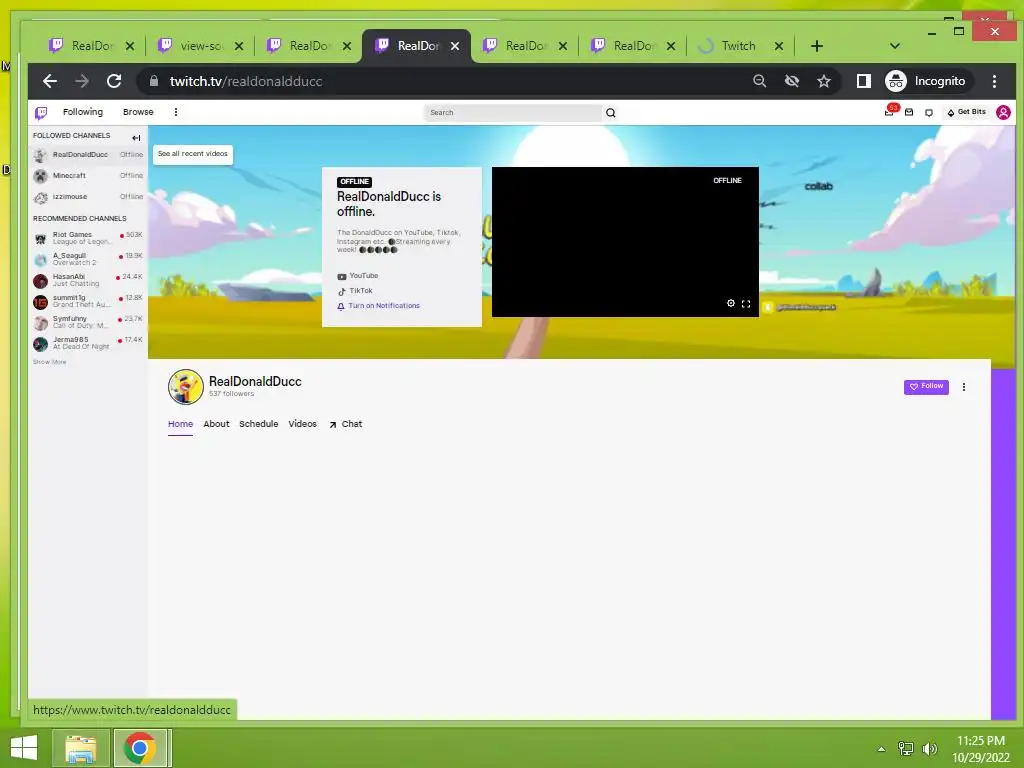Open the Symfuhny recommended channel
Screen dimensions: 1024x768
(x=88, y=322)
